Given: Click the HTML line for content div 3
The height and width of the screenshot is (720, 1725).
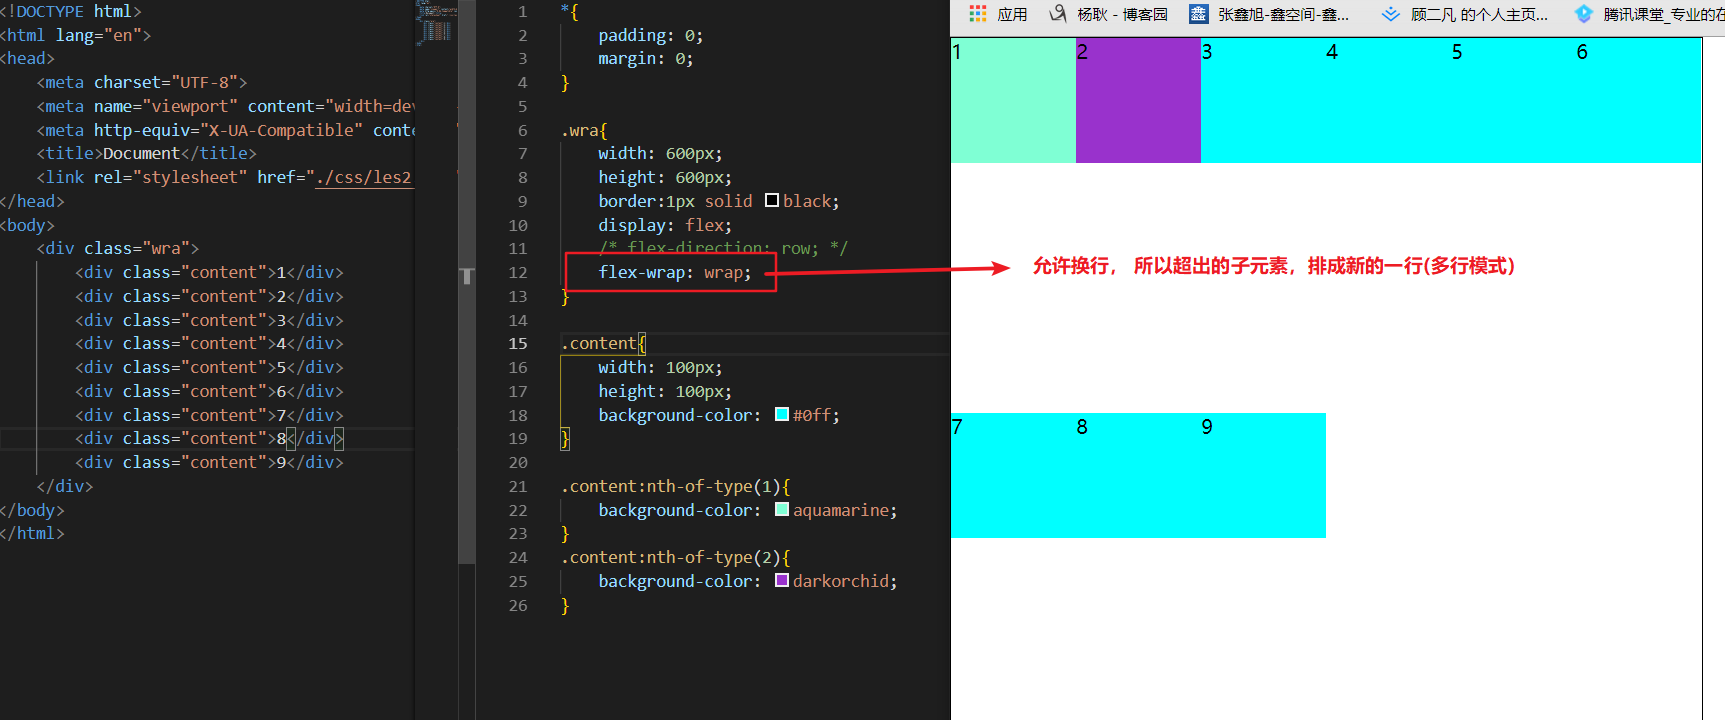Looking at the screenshot, I should coord(209,320).
